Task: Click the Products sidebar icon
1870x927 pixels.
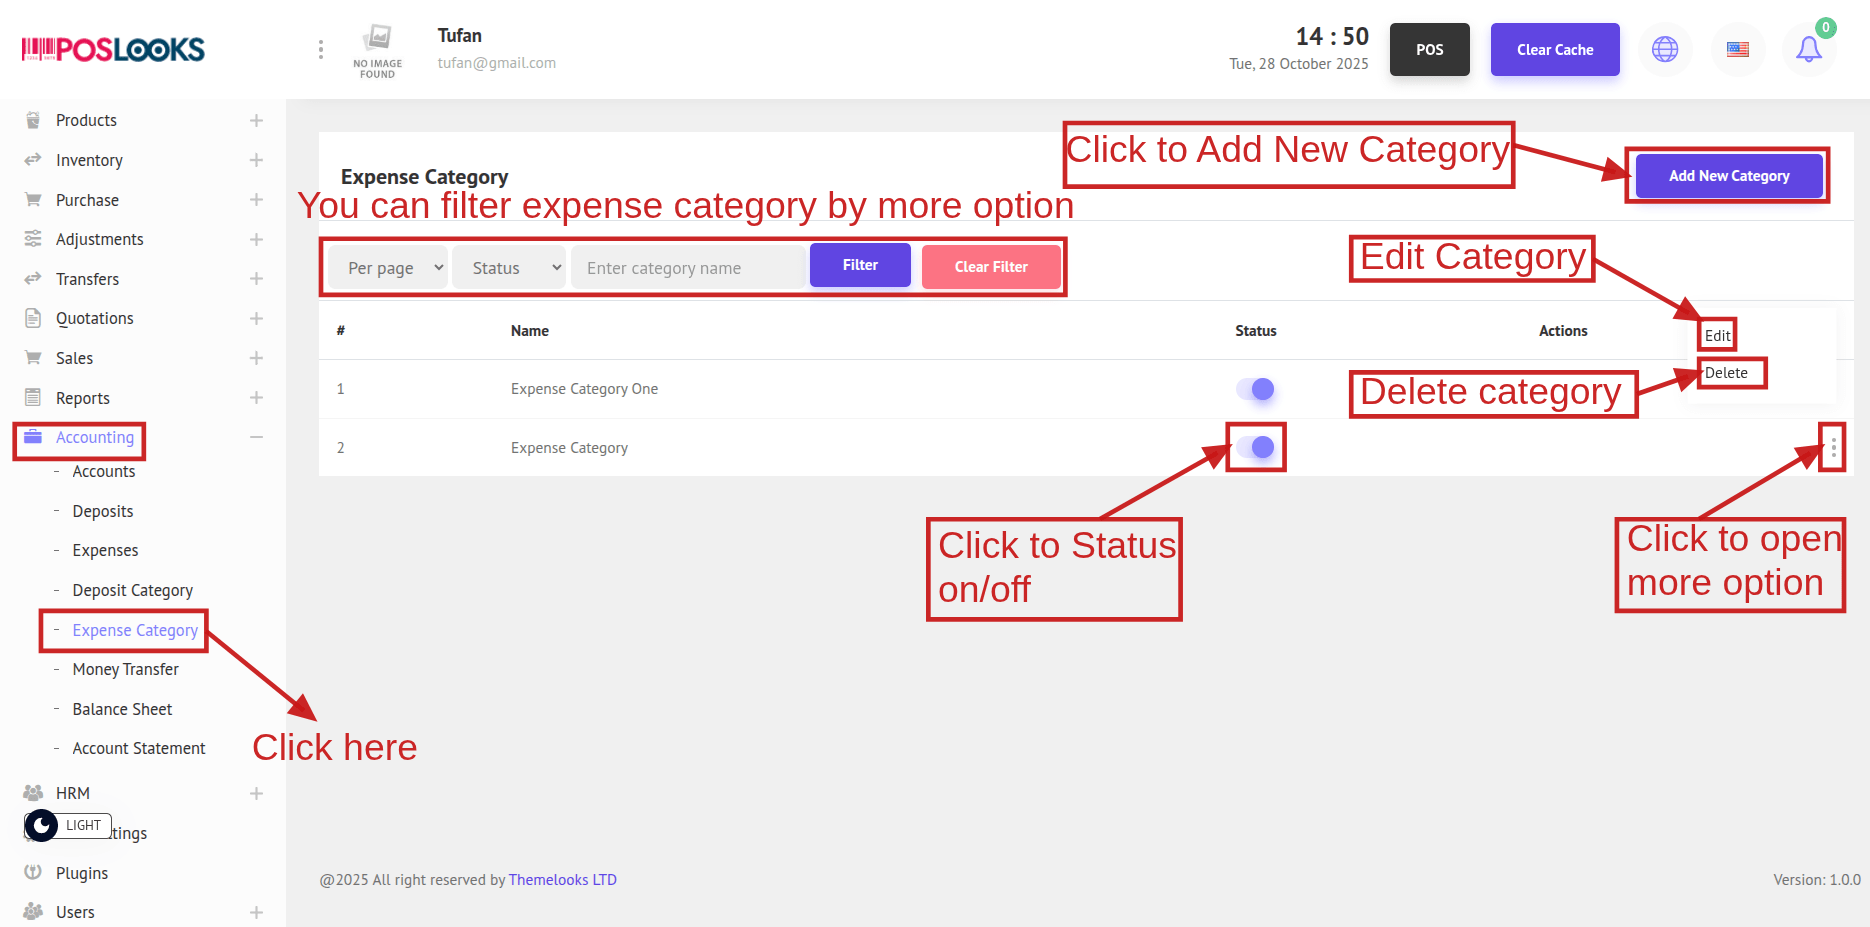Action: (x=33, y=120)
